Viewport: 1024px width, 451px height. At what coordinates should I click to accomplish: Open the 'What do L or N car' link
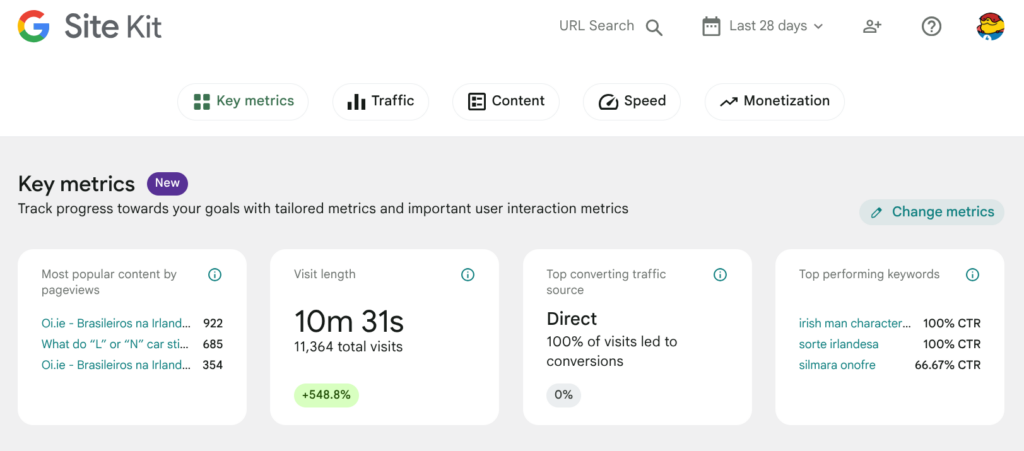pos(116,344)
